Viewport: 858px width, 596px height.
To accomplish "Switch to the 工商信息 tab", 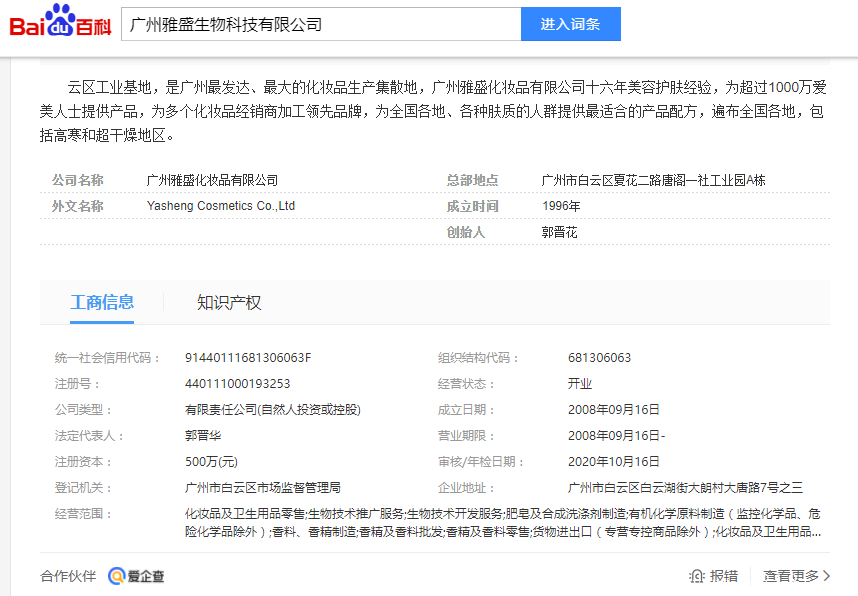I will (x=102, y=303).
